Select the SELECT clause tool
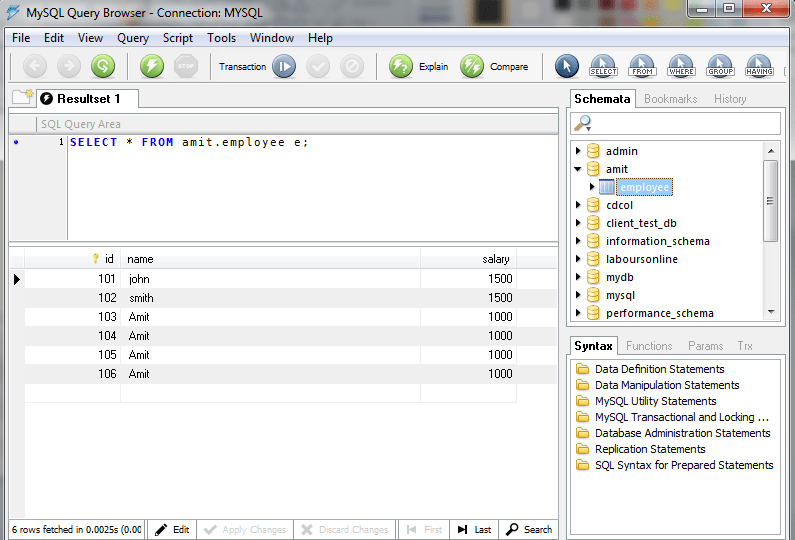795x540 pixels. [603, 66]
